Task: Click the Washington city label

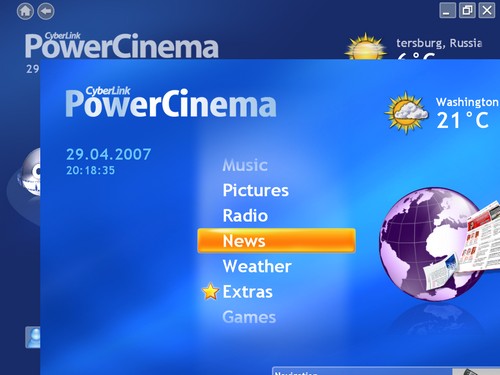Action: coord(467,102)
